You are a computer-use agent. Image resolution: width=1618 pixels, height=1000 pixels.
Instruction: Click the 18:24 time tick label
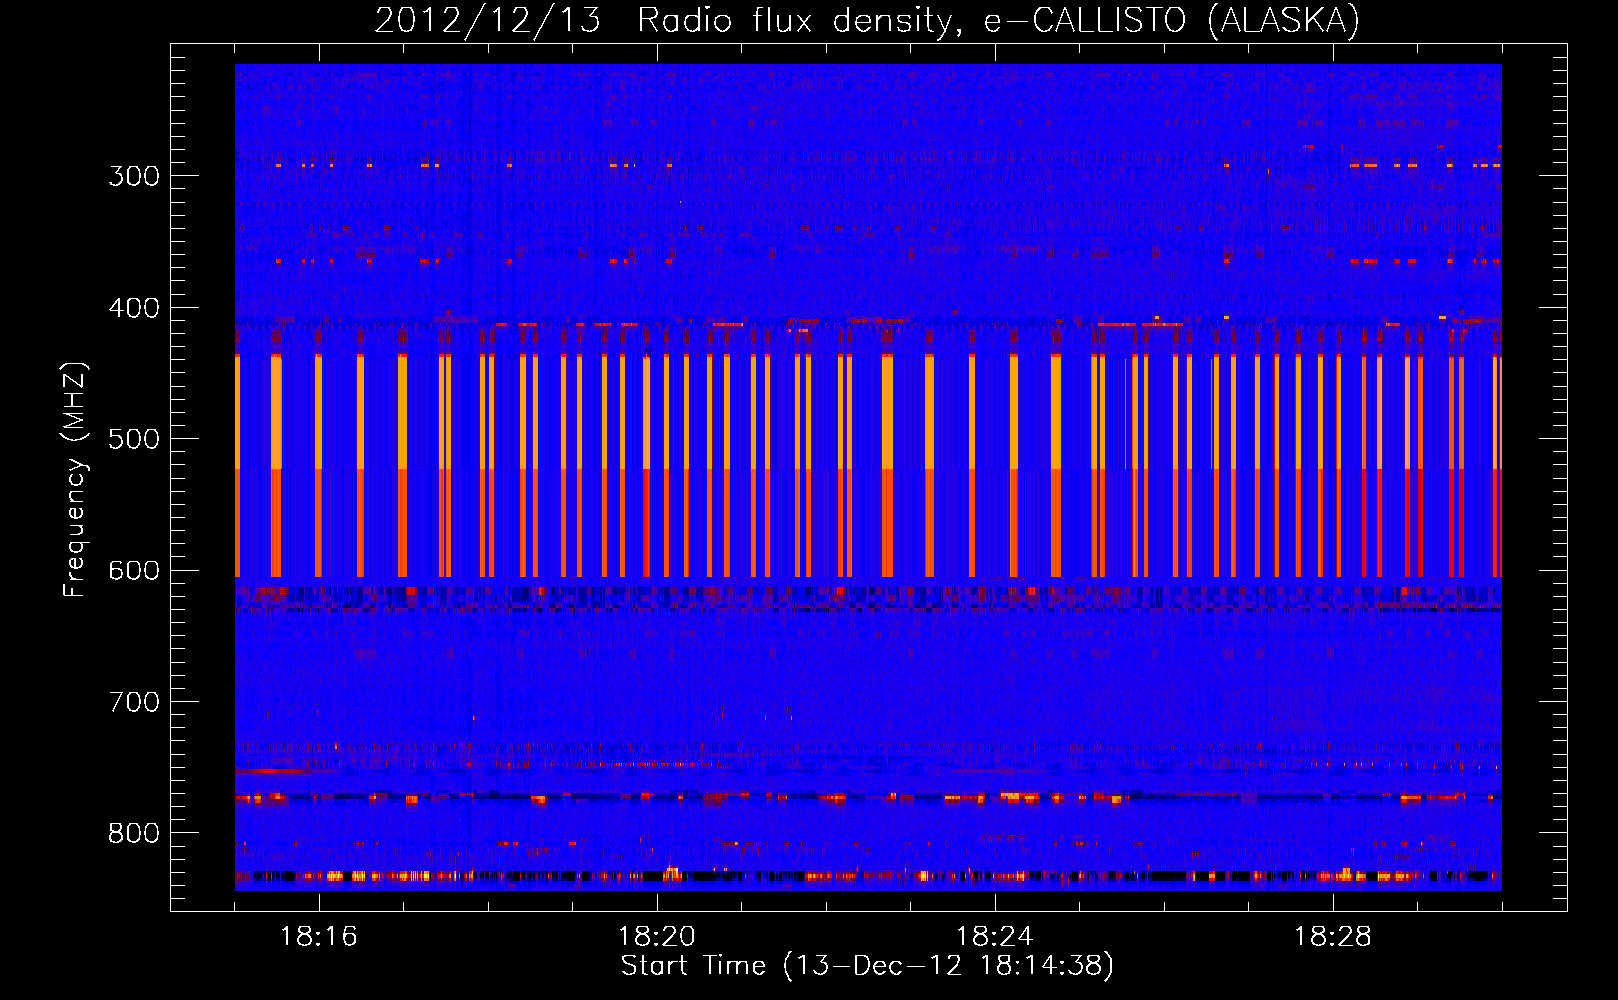pyautogui.click(x=995, y=937)
